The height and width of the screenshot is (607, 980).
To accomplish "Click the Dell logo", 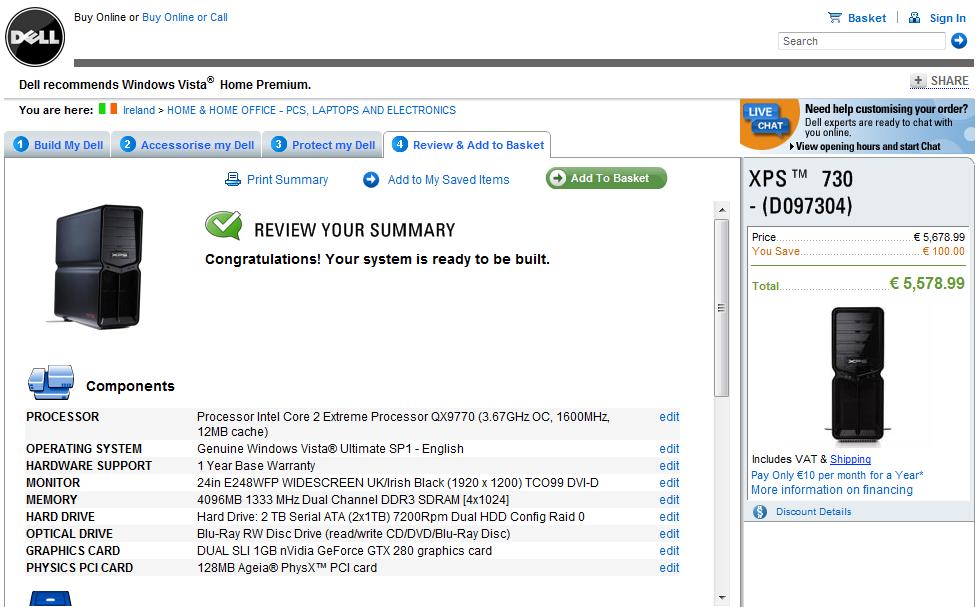I will 35,37.
